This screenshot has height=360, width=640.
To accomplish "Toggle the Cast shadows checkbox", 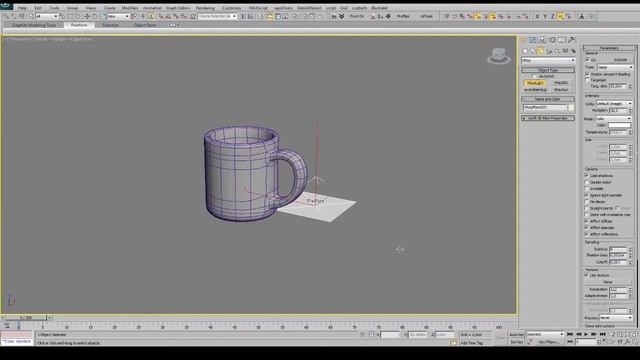I will click(x=587, y=176).
